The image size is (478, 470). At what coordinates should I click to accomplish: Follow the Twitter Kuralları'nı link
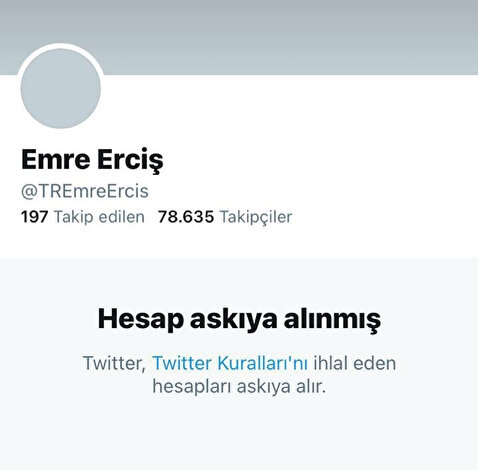230,363
